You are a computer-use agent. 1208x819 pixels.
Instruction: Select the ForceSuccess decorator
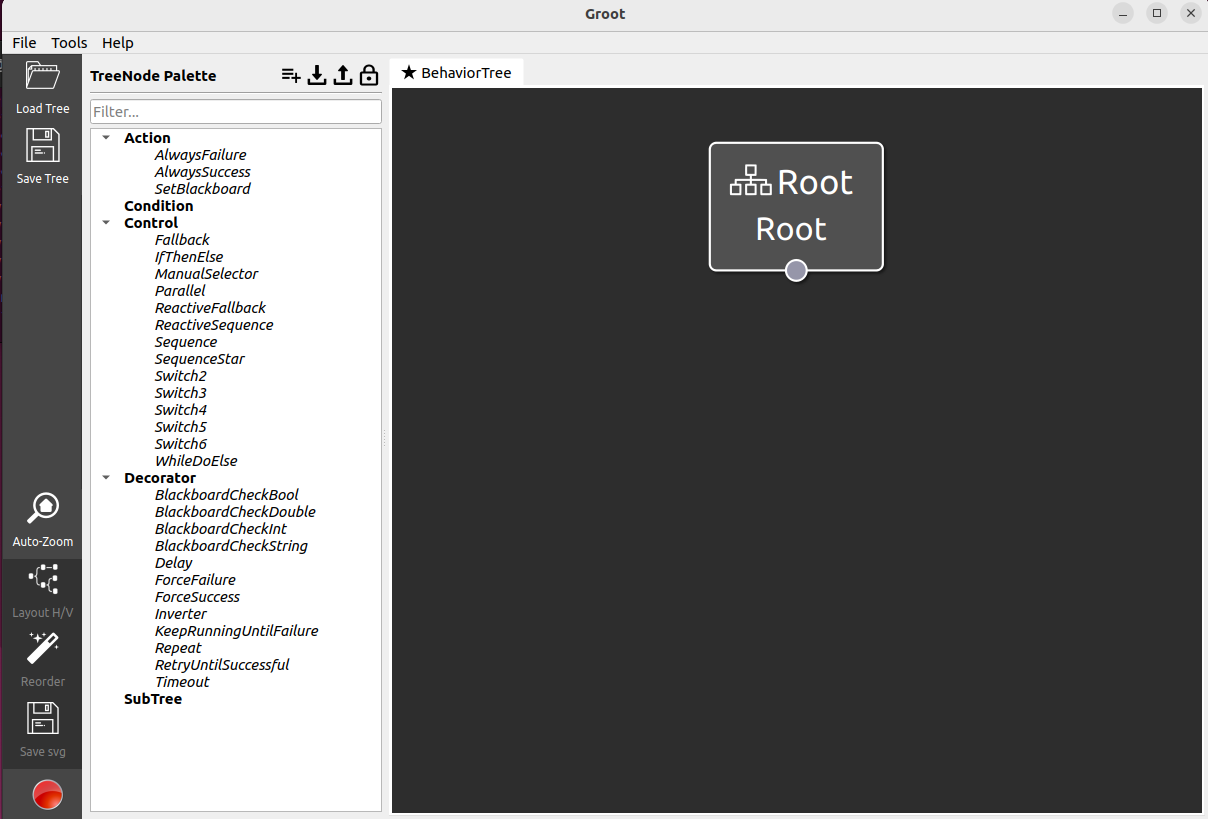[x=197, y=597]
